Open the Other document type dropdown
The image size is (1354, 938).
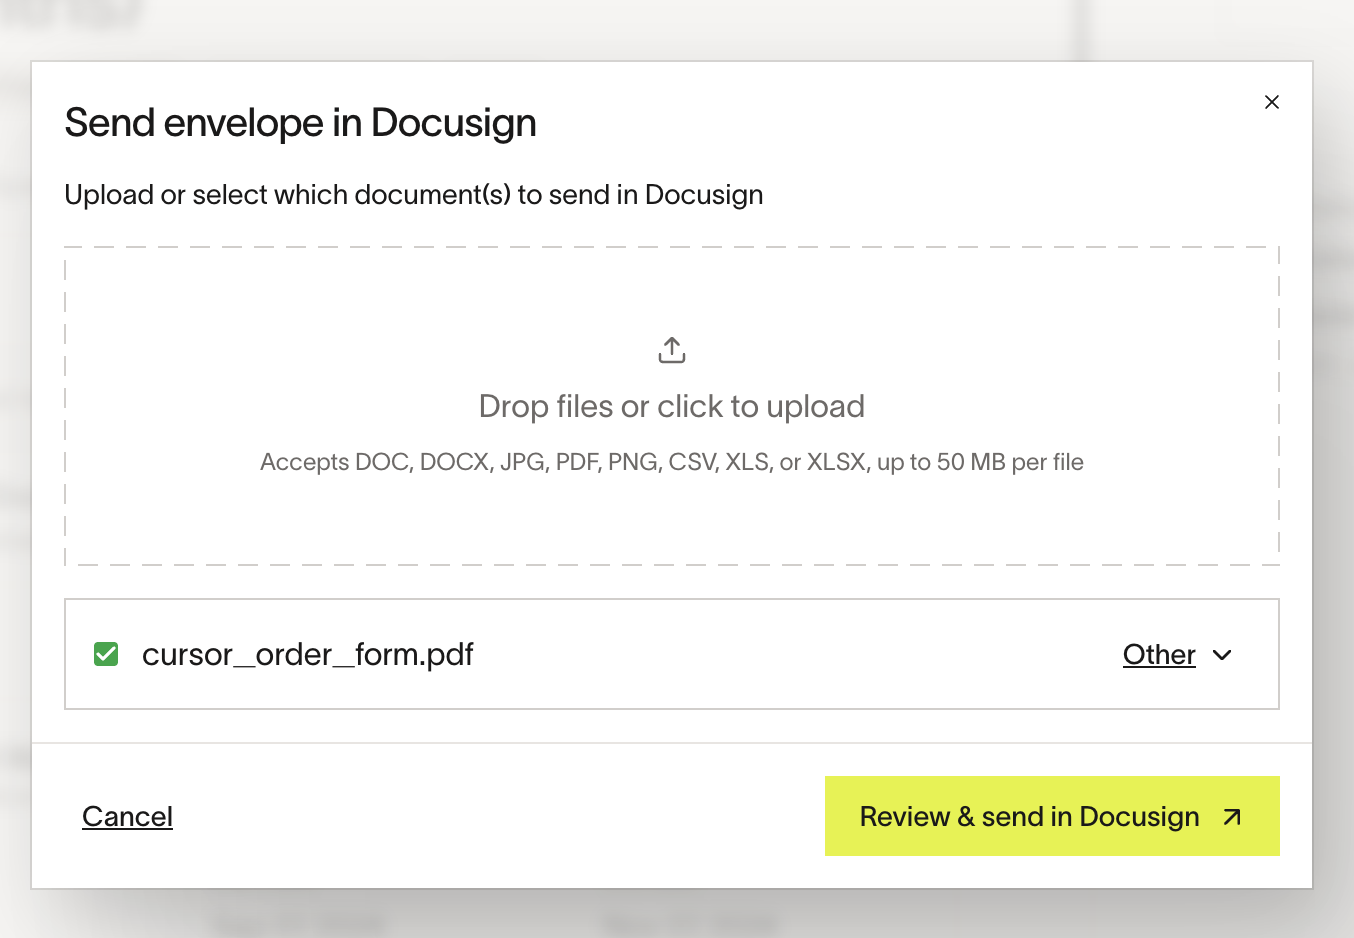click(1177, 654)
